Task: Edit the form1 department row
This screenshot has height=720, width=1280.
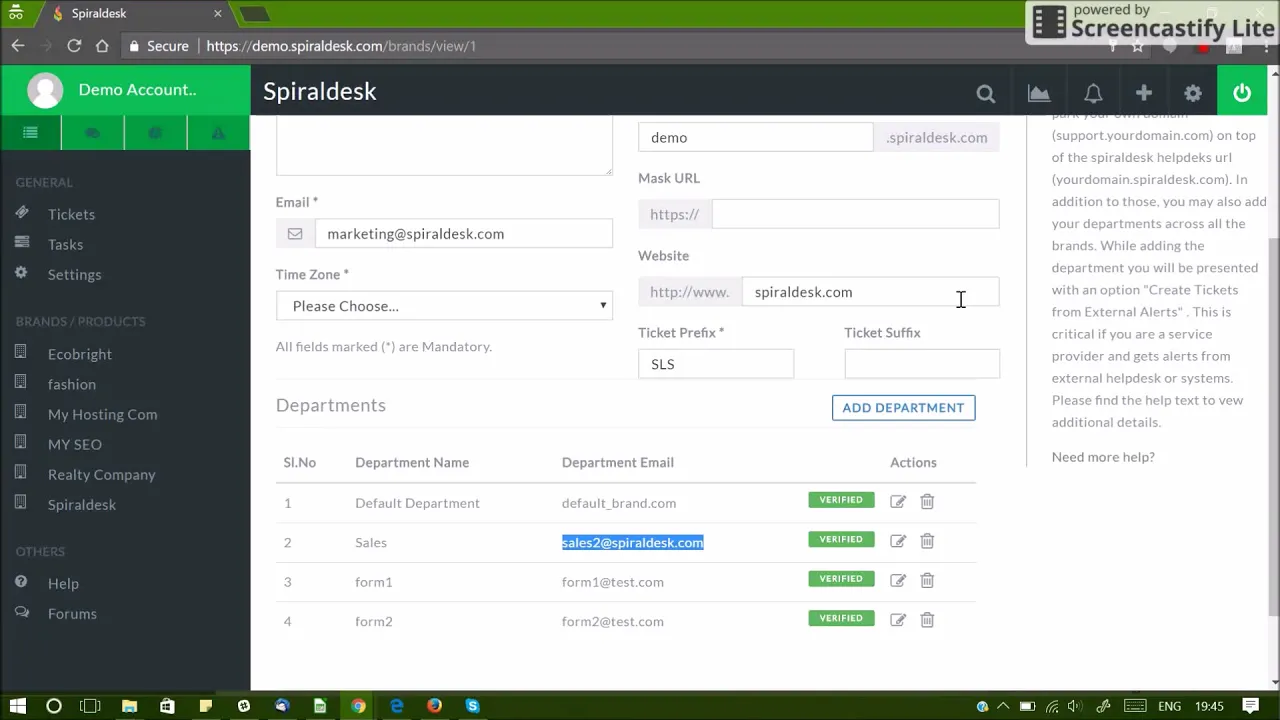Action: coord(898,580)
